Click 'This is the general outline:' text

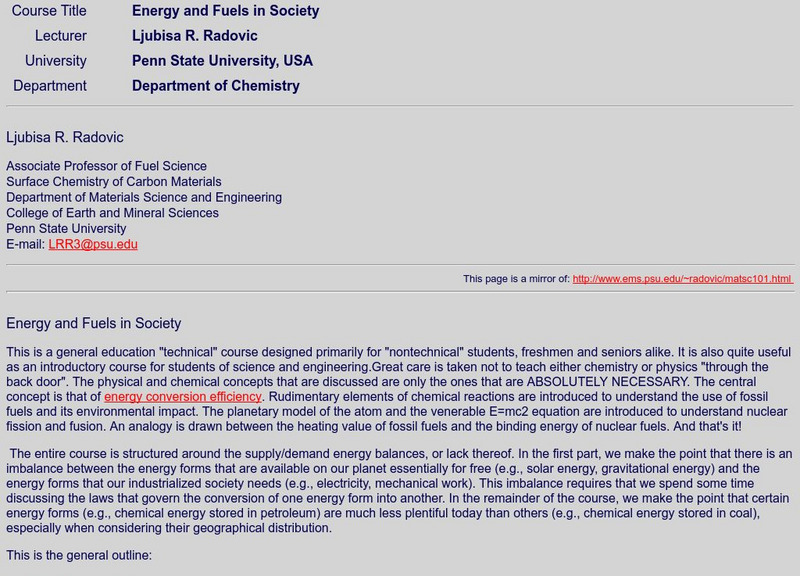pos(79,553)
